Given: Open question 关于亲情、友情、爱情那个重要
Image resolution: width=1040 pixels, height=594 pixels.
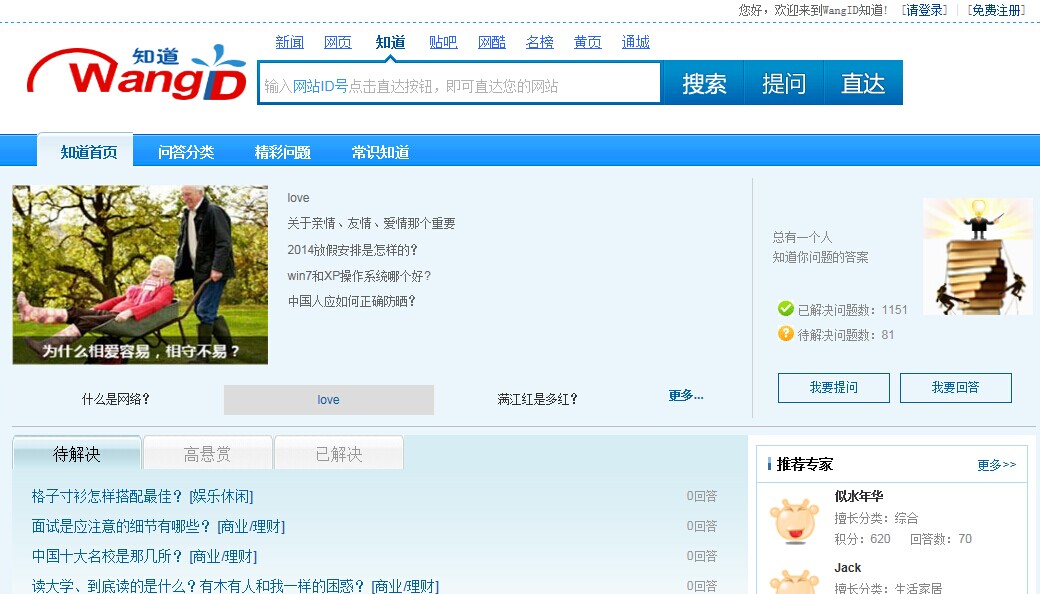Looking at the screenshot, I should click(371, 223).
